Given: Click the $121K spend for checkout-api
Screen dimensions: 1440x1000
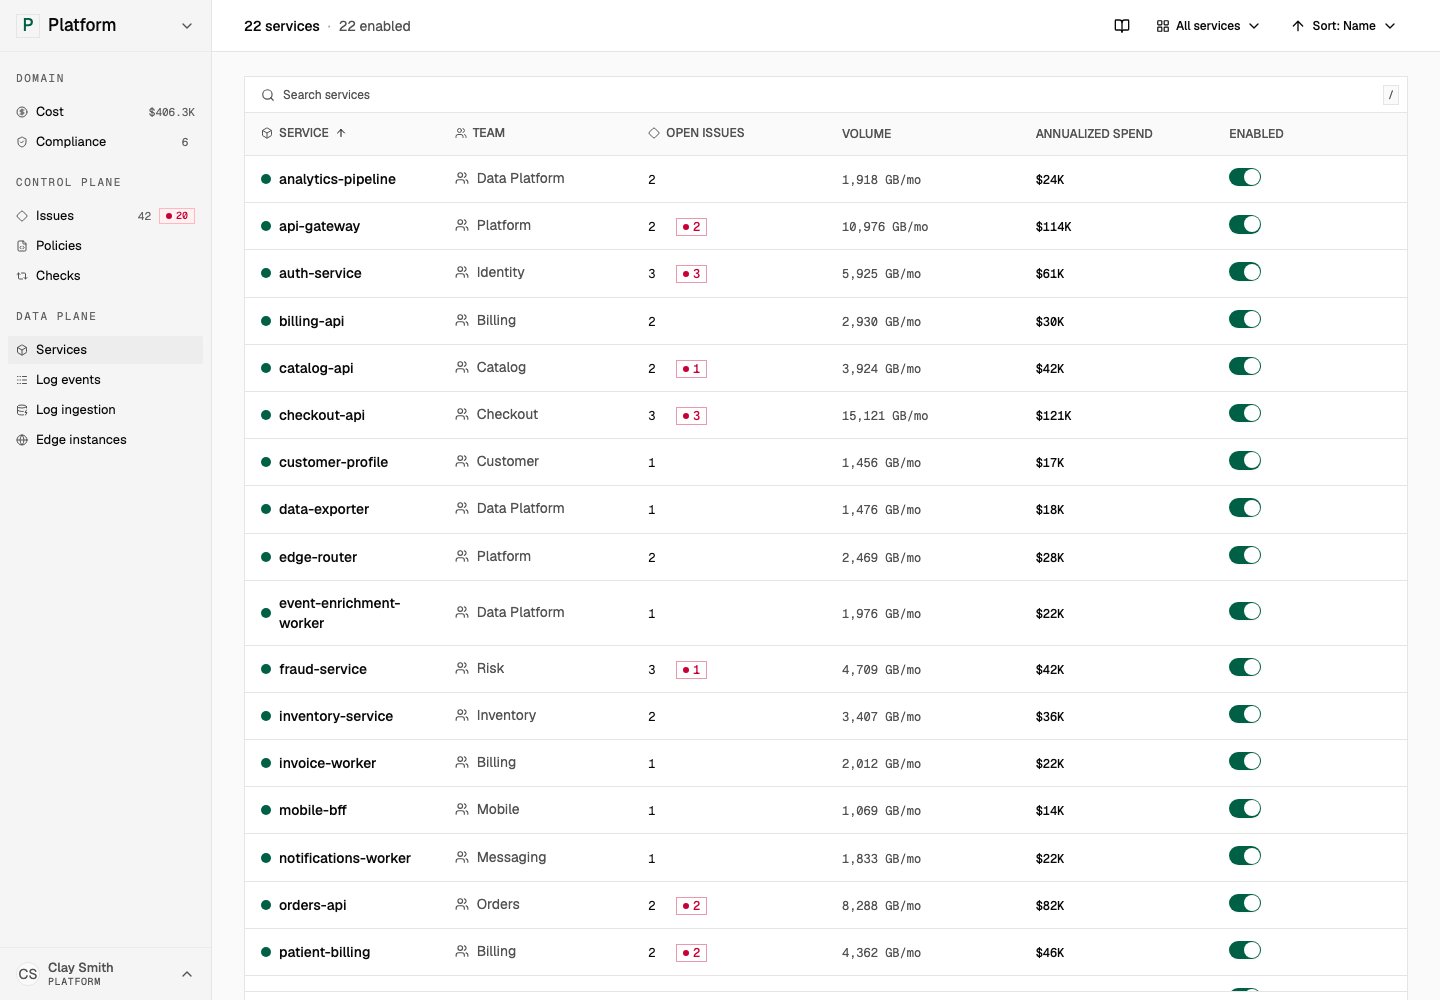Looking at the screenshot, I should 1053,416.
